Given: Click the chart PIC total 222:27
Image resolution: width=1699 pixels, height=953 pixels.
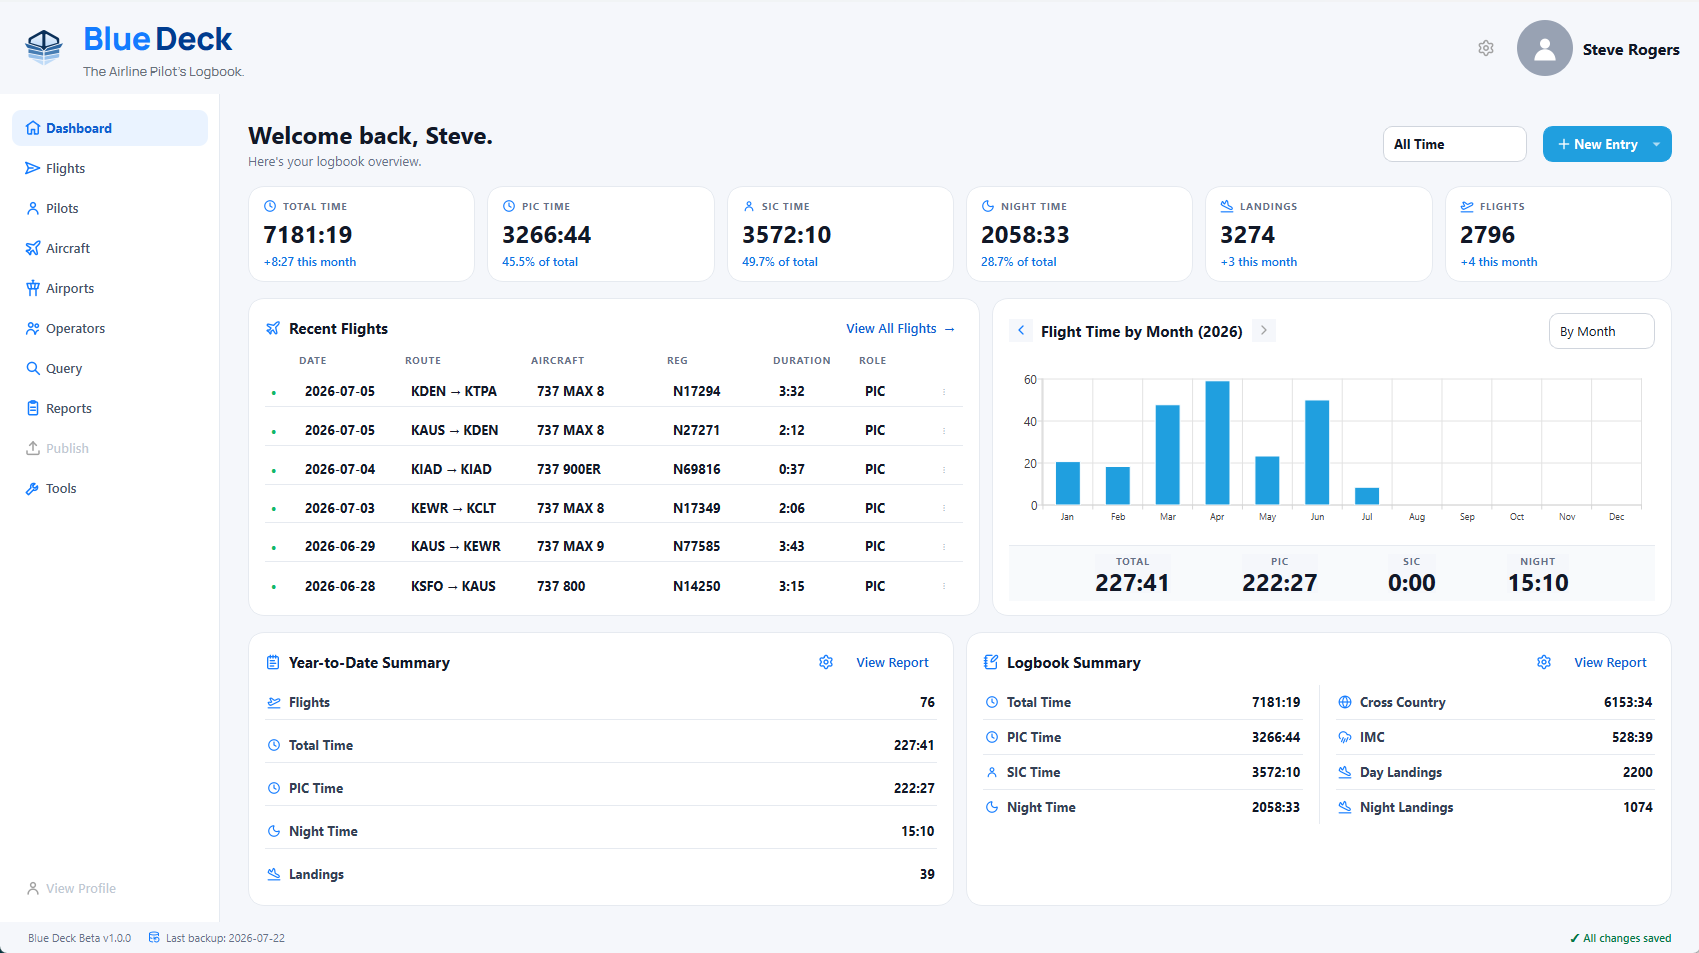Looking at the screenshot, I should click(x=1279, y=583).
